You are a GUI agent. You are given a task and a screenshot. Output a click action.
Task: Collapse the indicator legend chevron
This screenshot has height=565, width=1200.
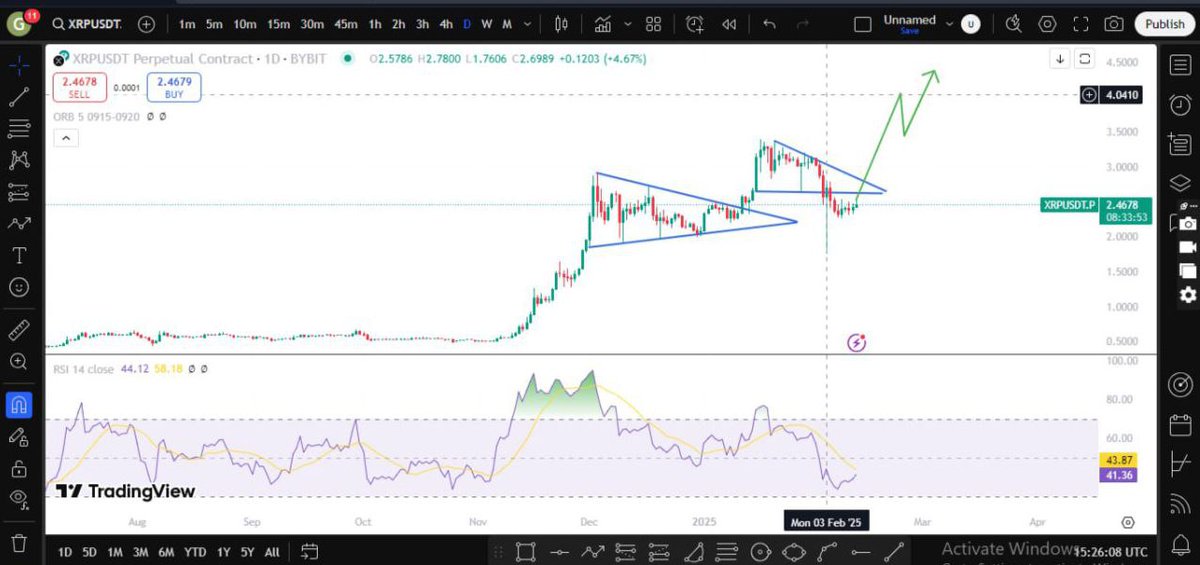(64, 139)
